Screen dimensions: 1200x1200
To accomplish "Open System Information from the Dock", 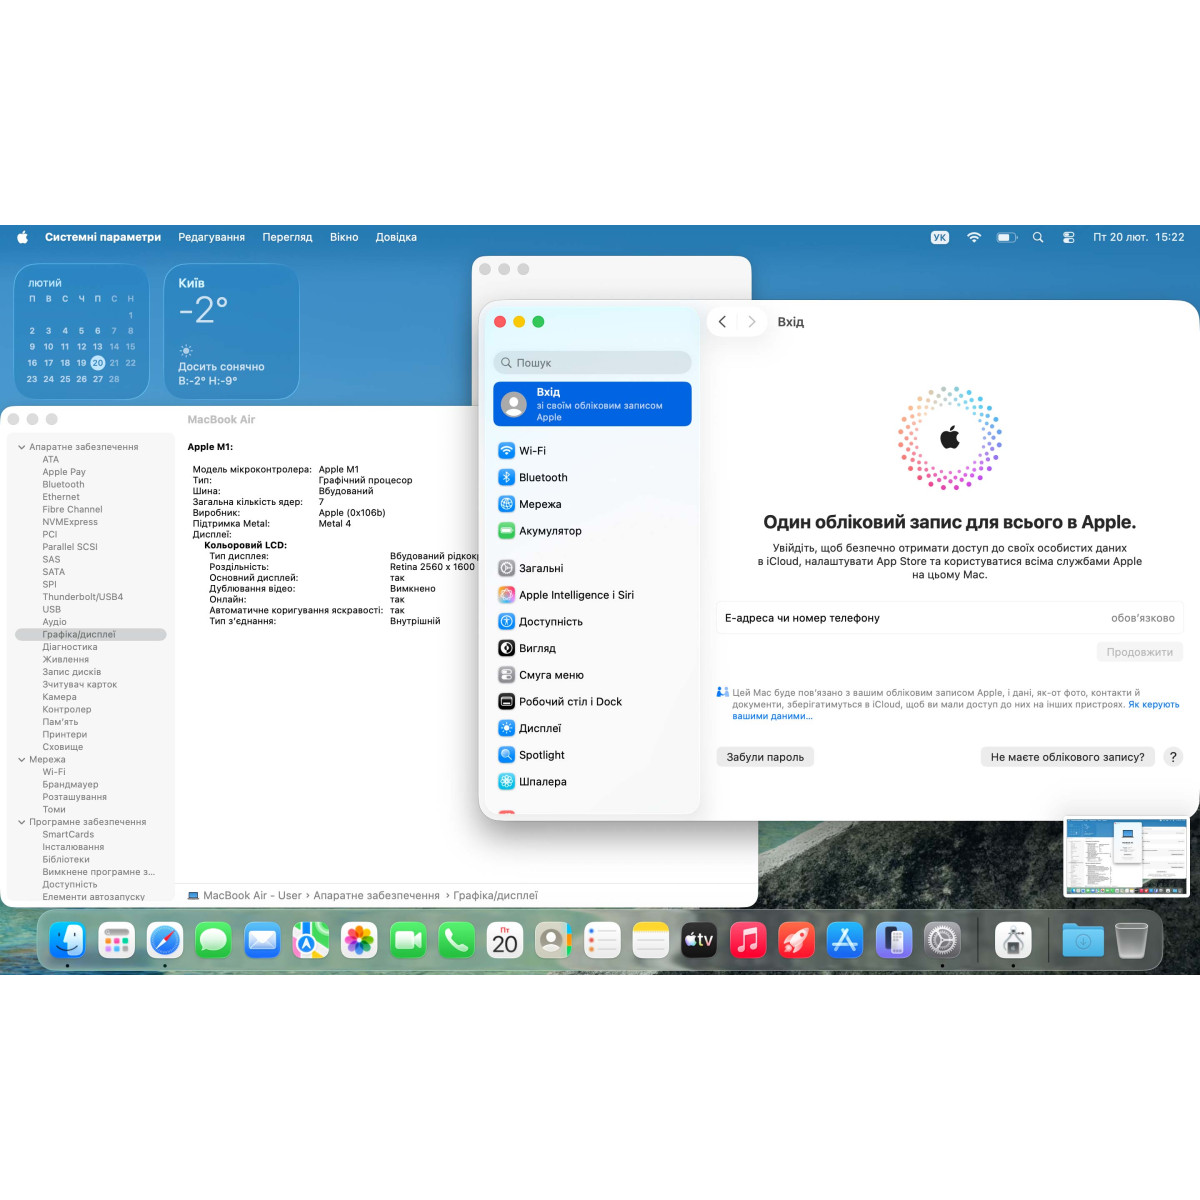I will pos(1013,940).
